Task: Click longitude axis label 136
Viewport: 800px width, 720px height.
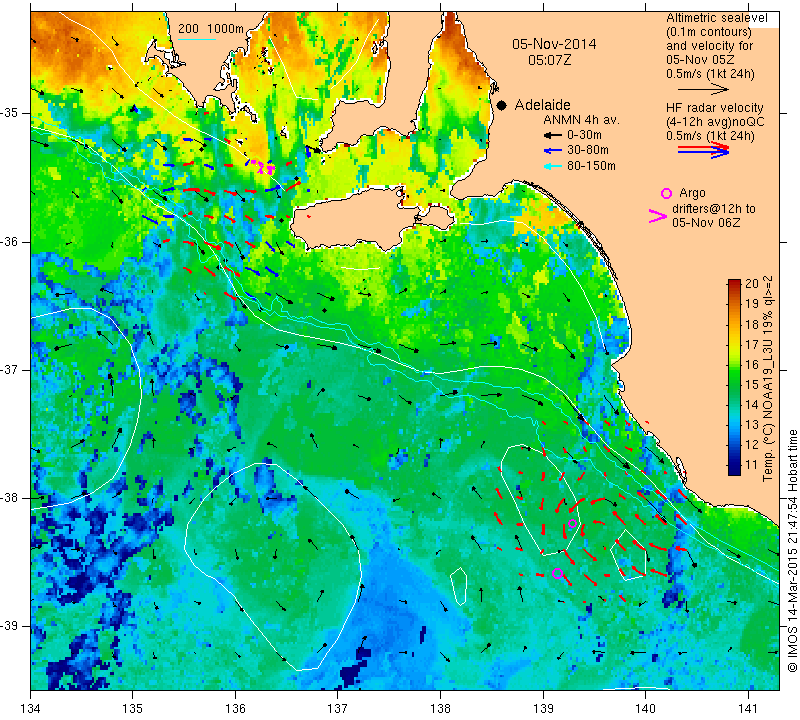Action: tap(235, 708)
